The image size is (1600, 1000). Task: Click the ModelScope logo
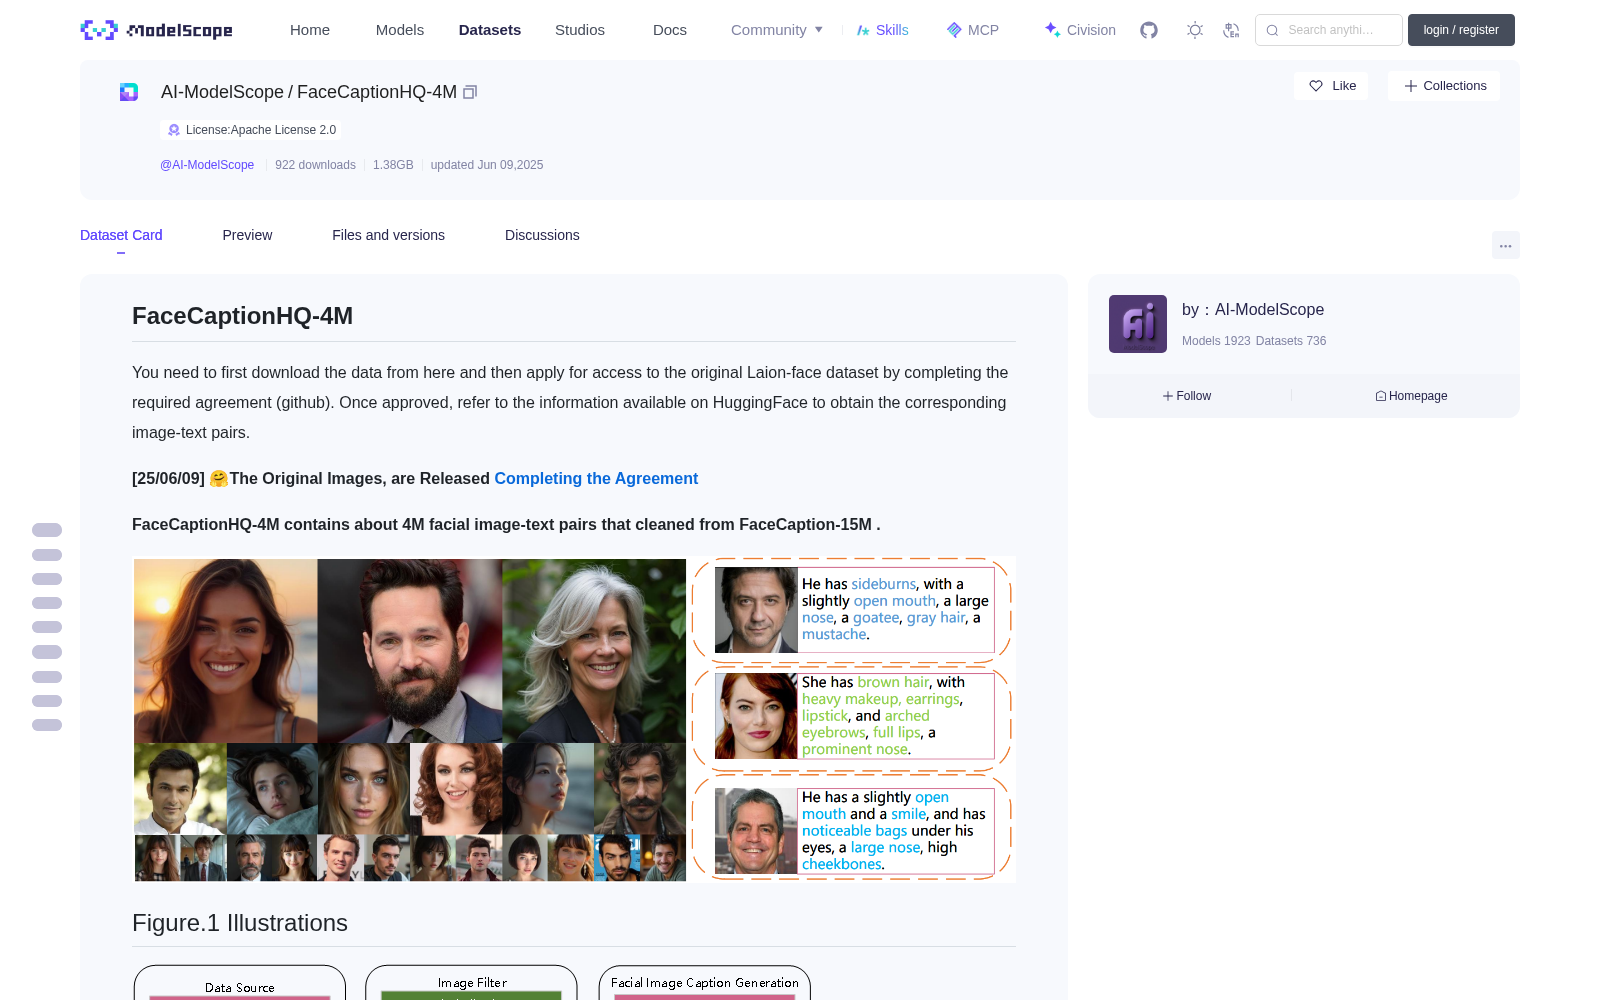tap(156, 30)
